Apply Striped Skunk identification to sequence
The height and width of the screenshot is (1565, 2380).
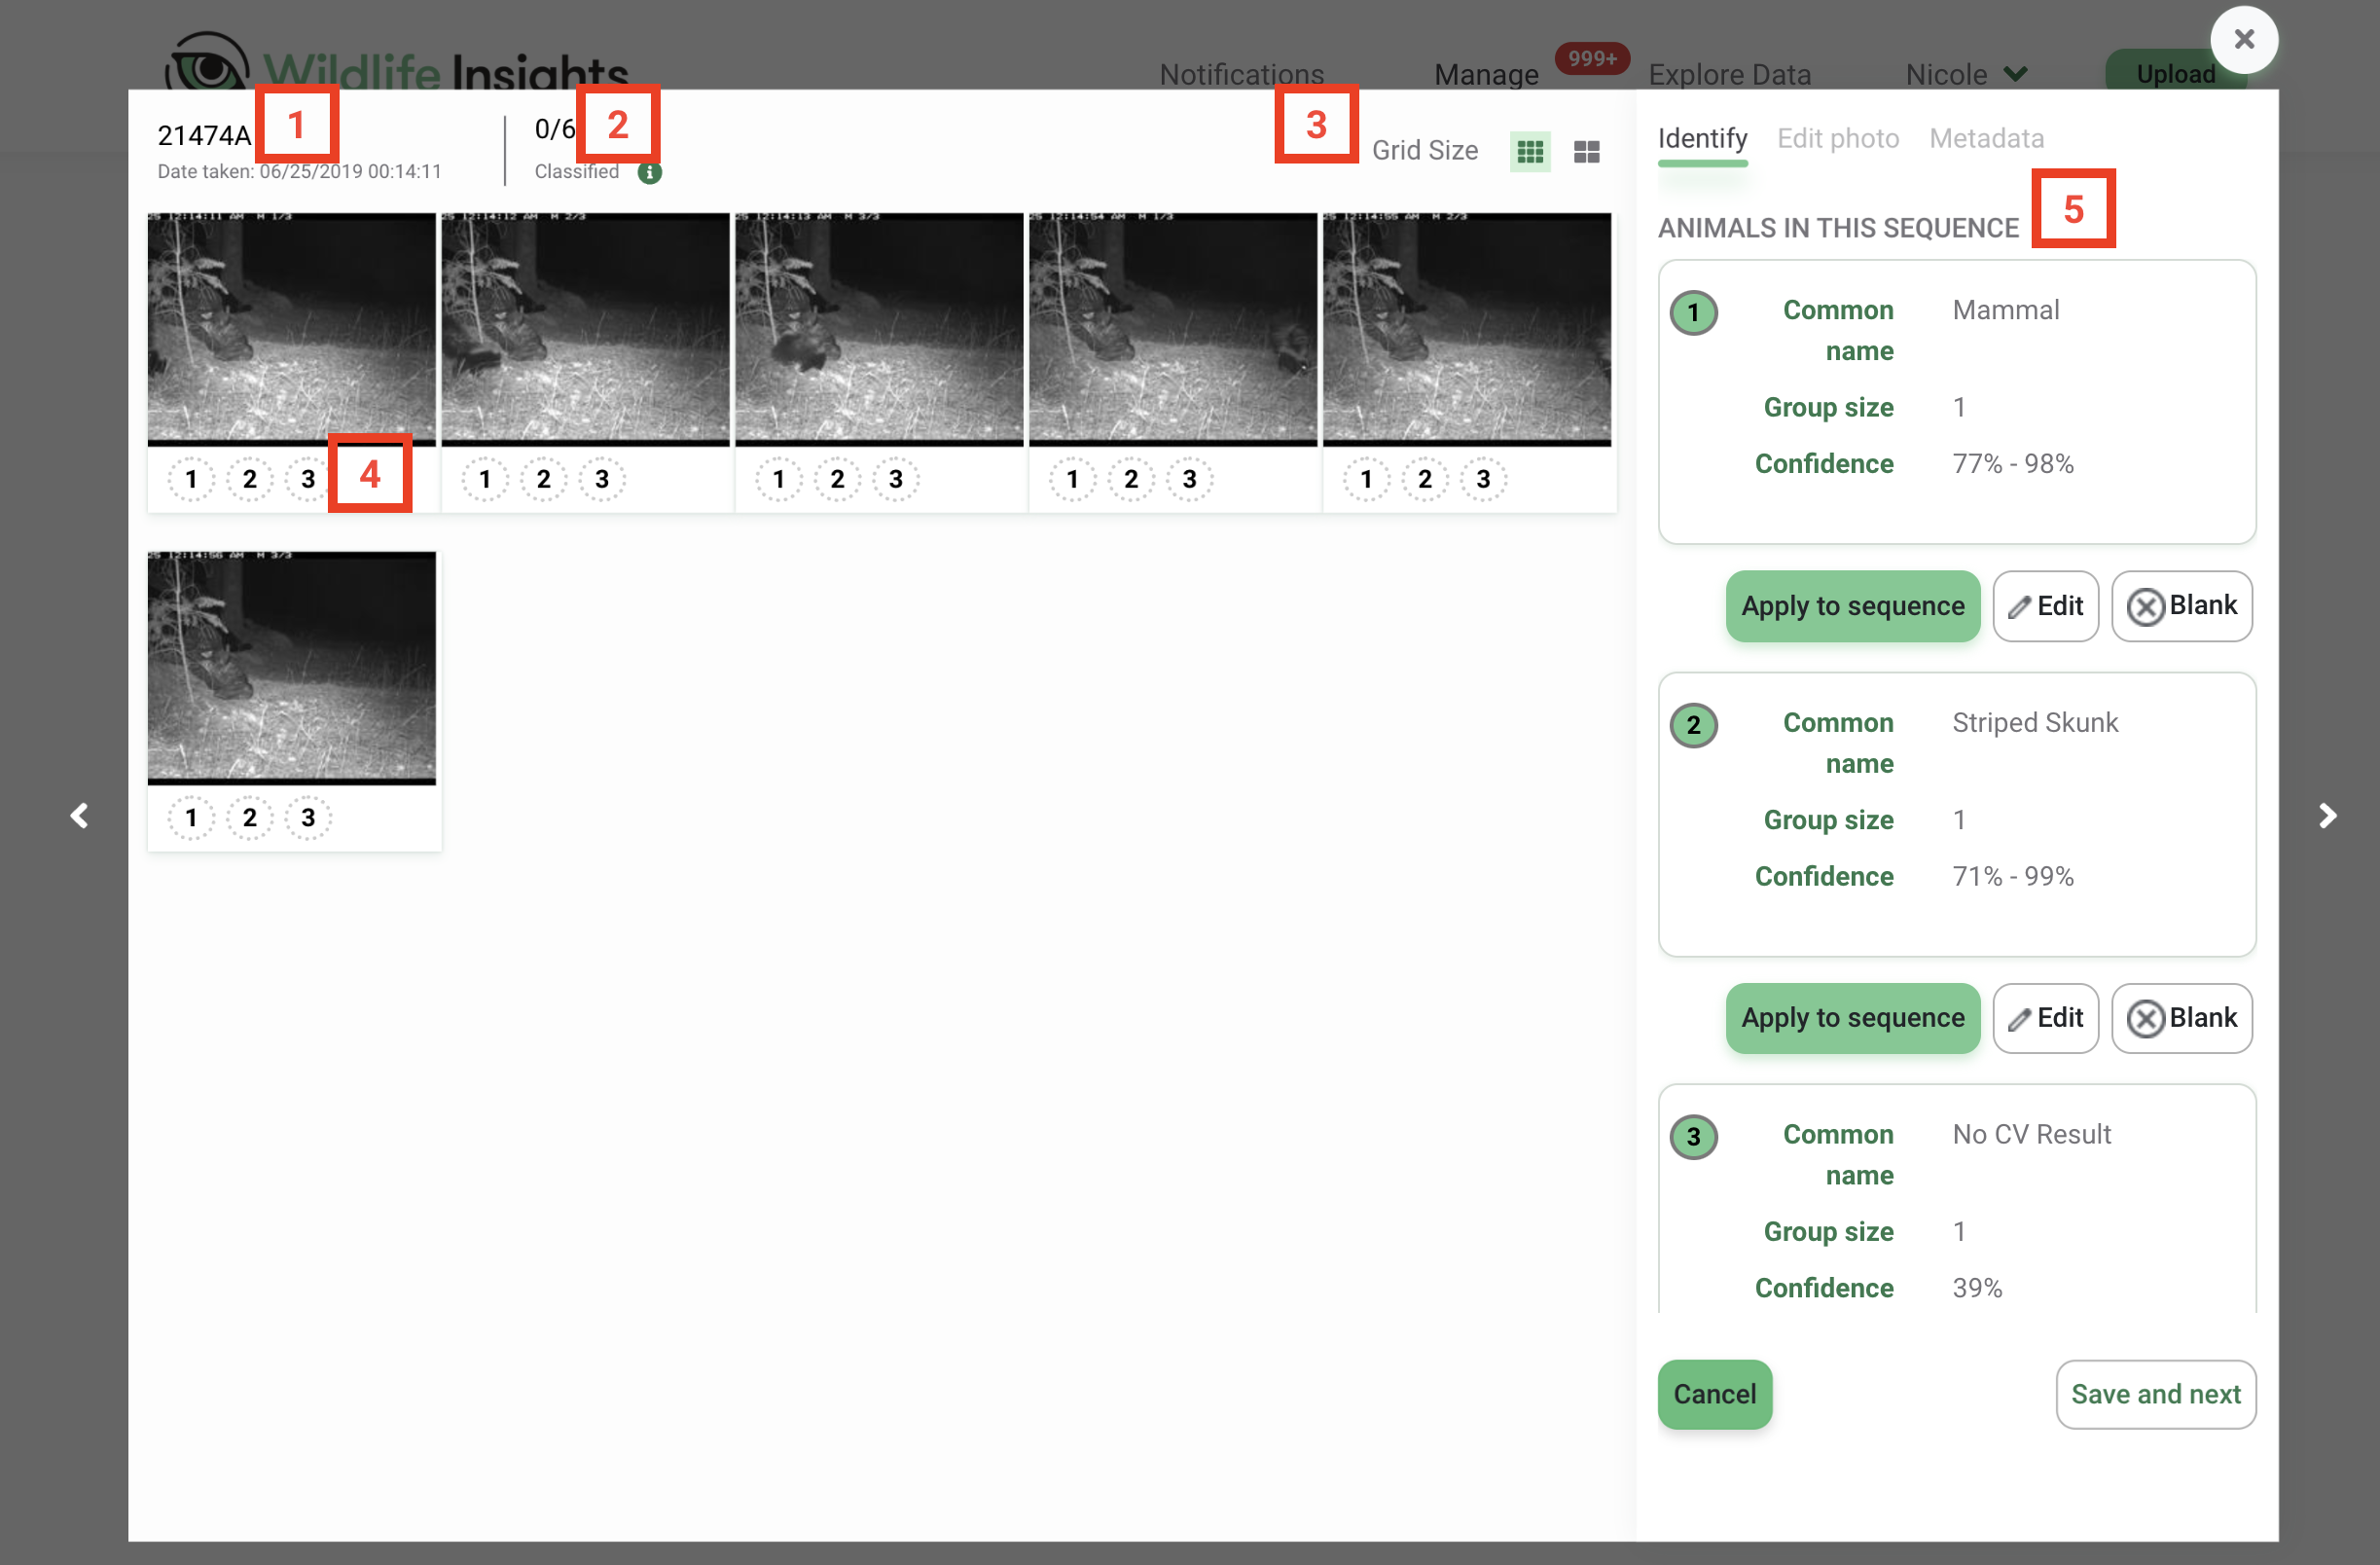coord(1852,1018)
